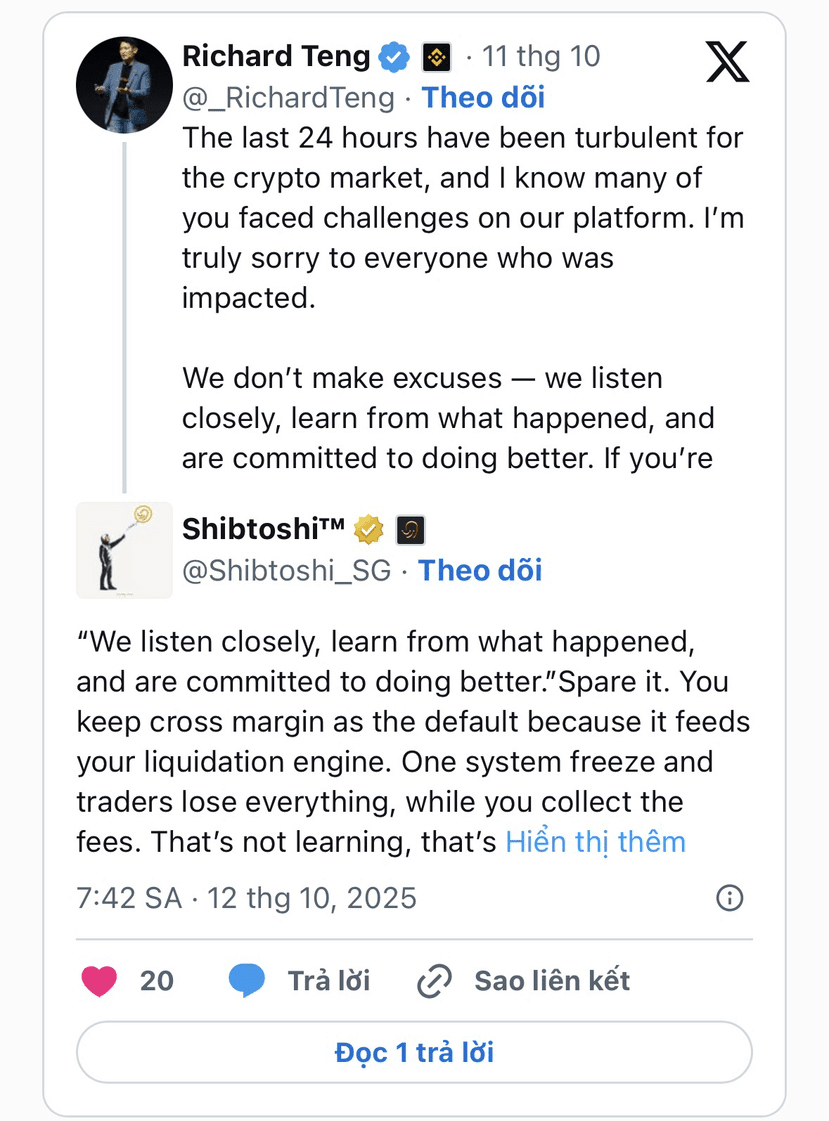
Task: Open the 11 thg 10 date link
Action: 541,56
